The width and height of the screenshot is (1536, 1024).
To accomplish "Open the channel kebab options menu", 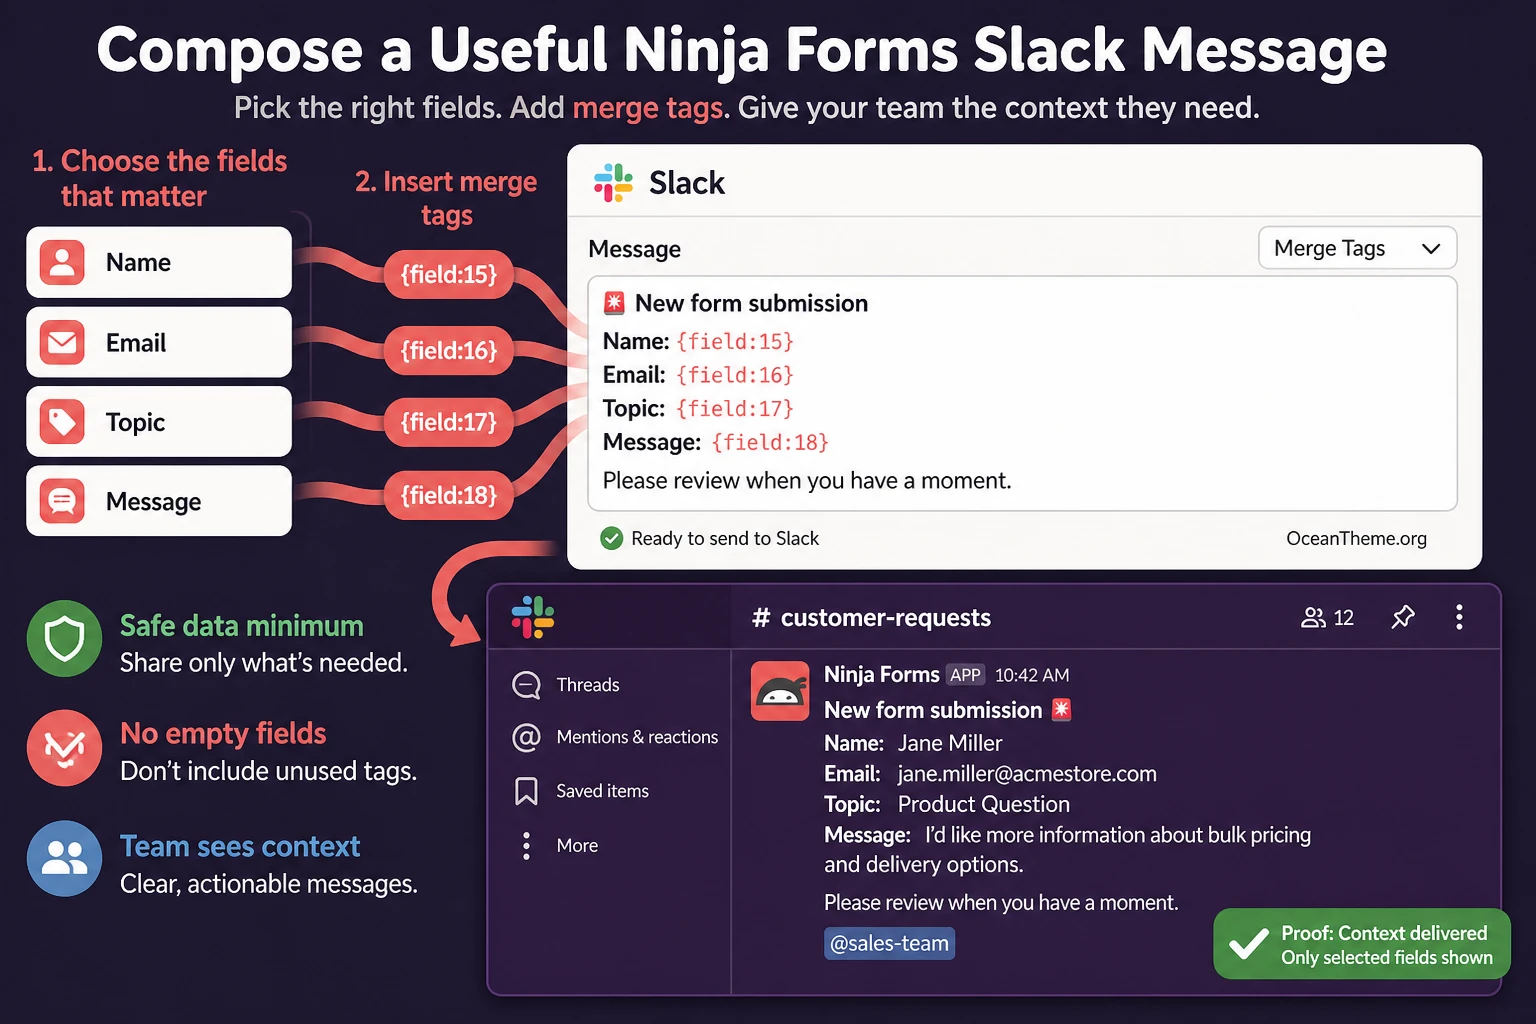I will [1459, 617].
